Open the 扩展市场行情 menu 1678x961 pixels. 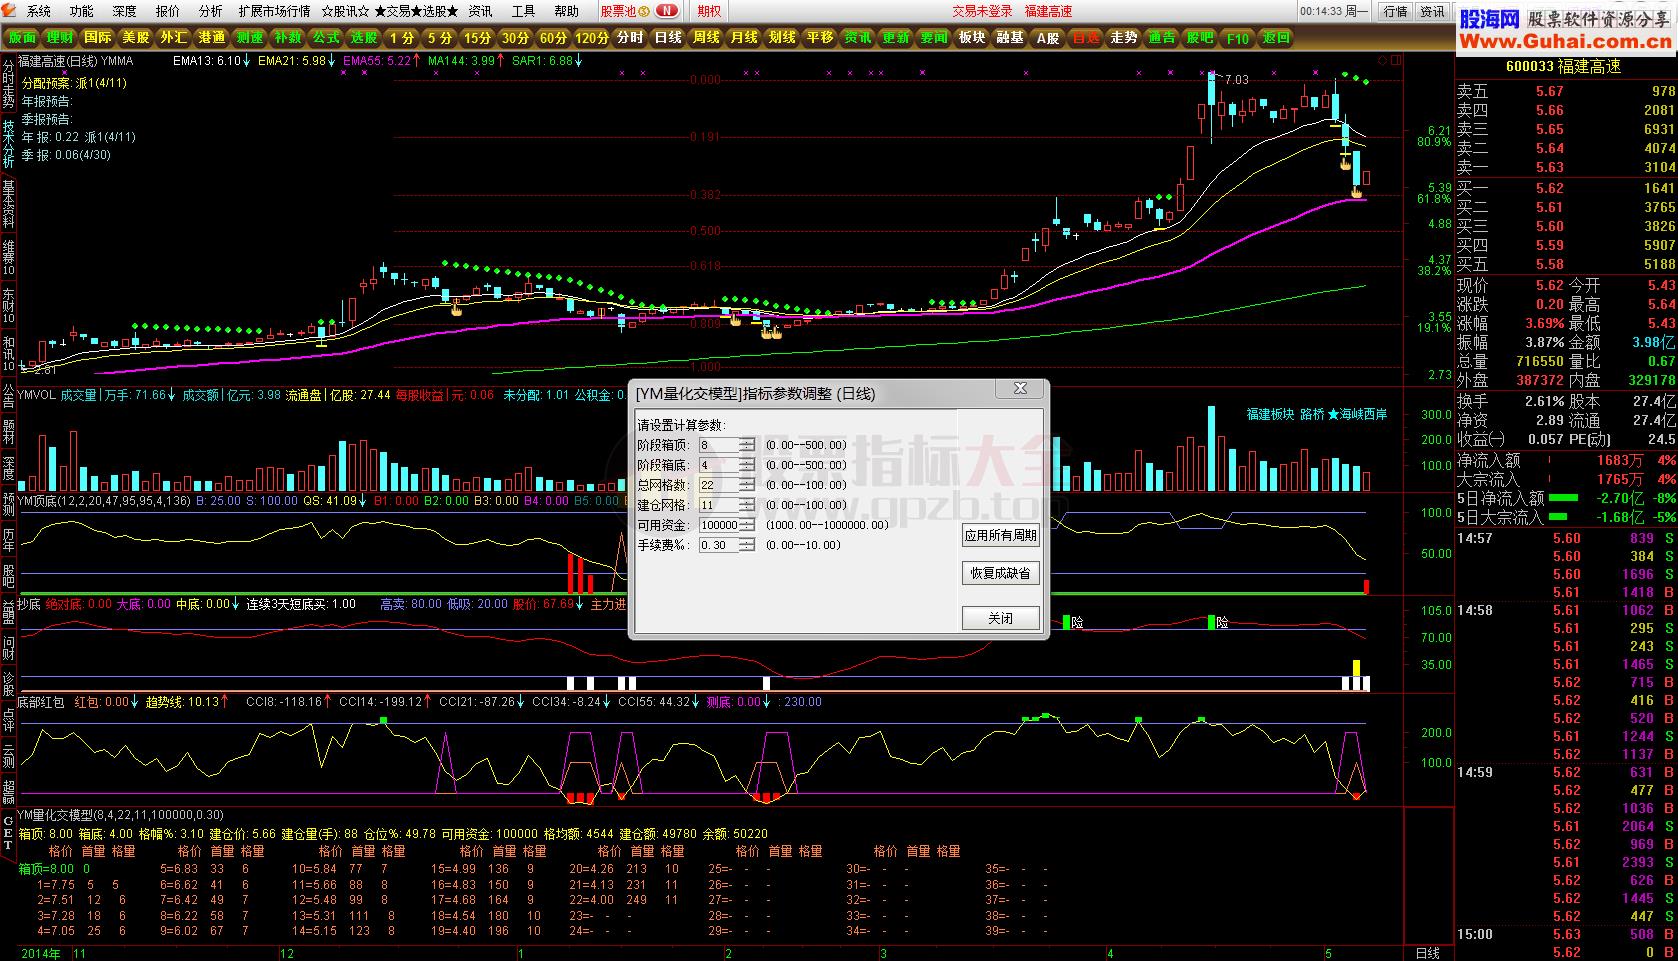click(274, 11)
